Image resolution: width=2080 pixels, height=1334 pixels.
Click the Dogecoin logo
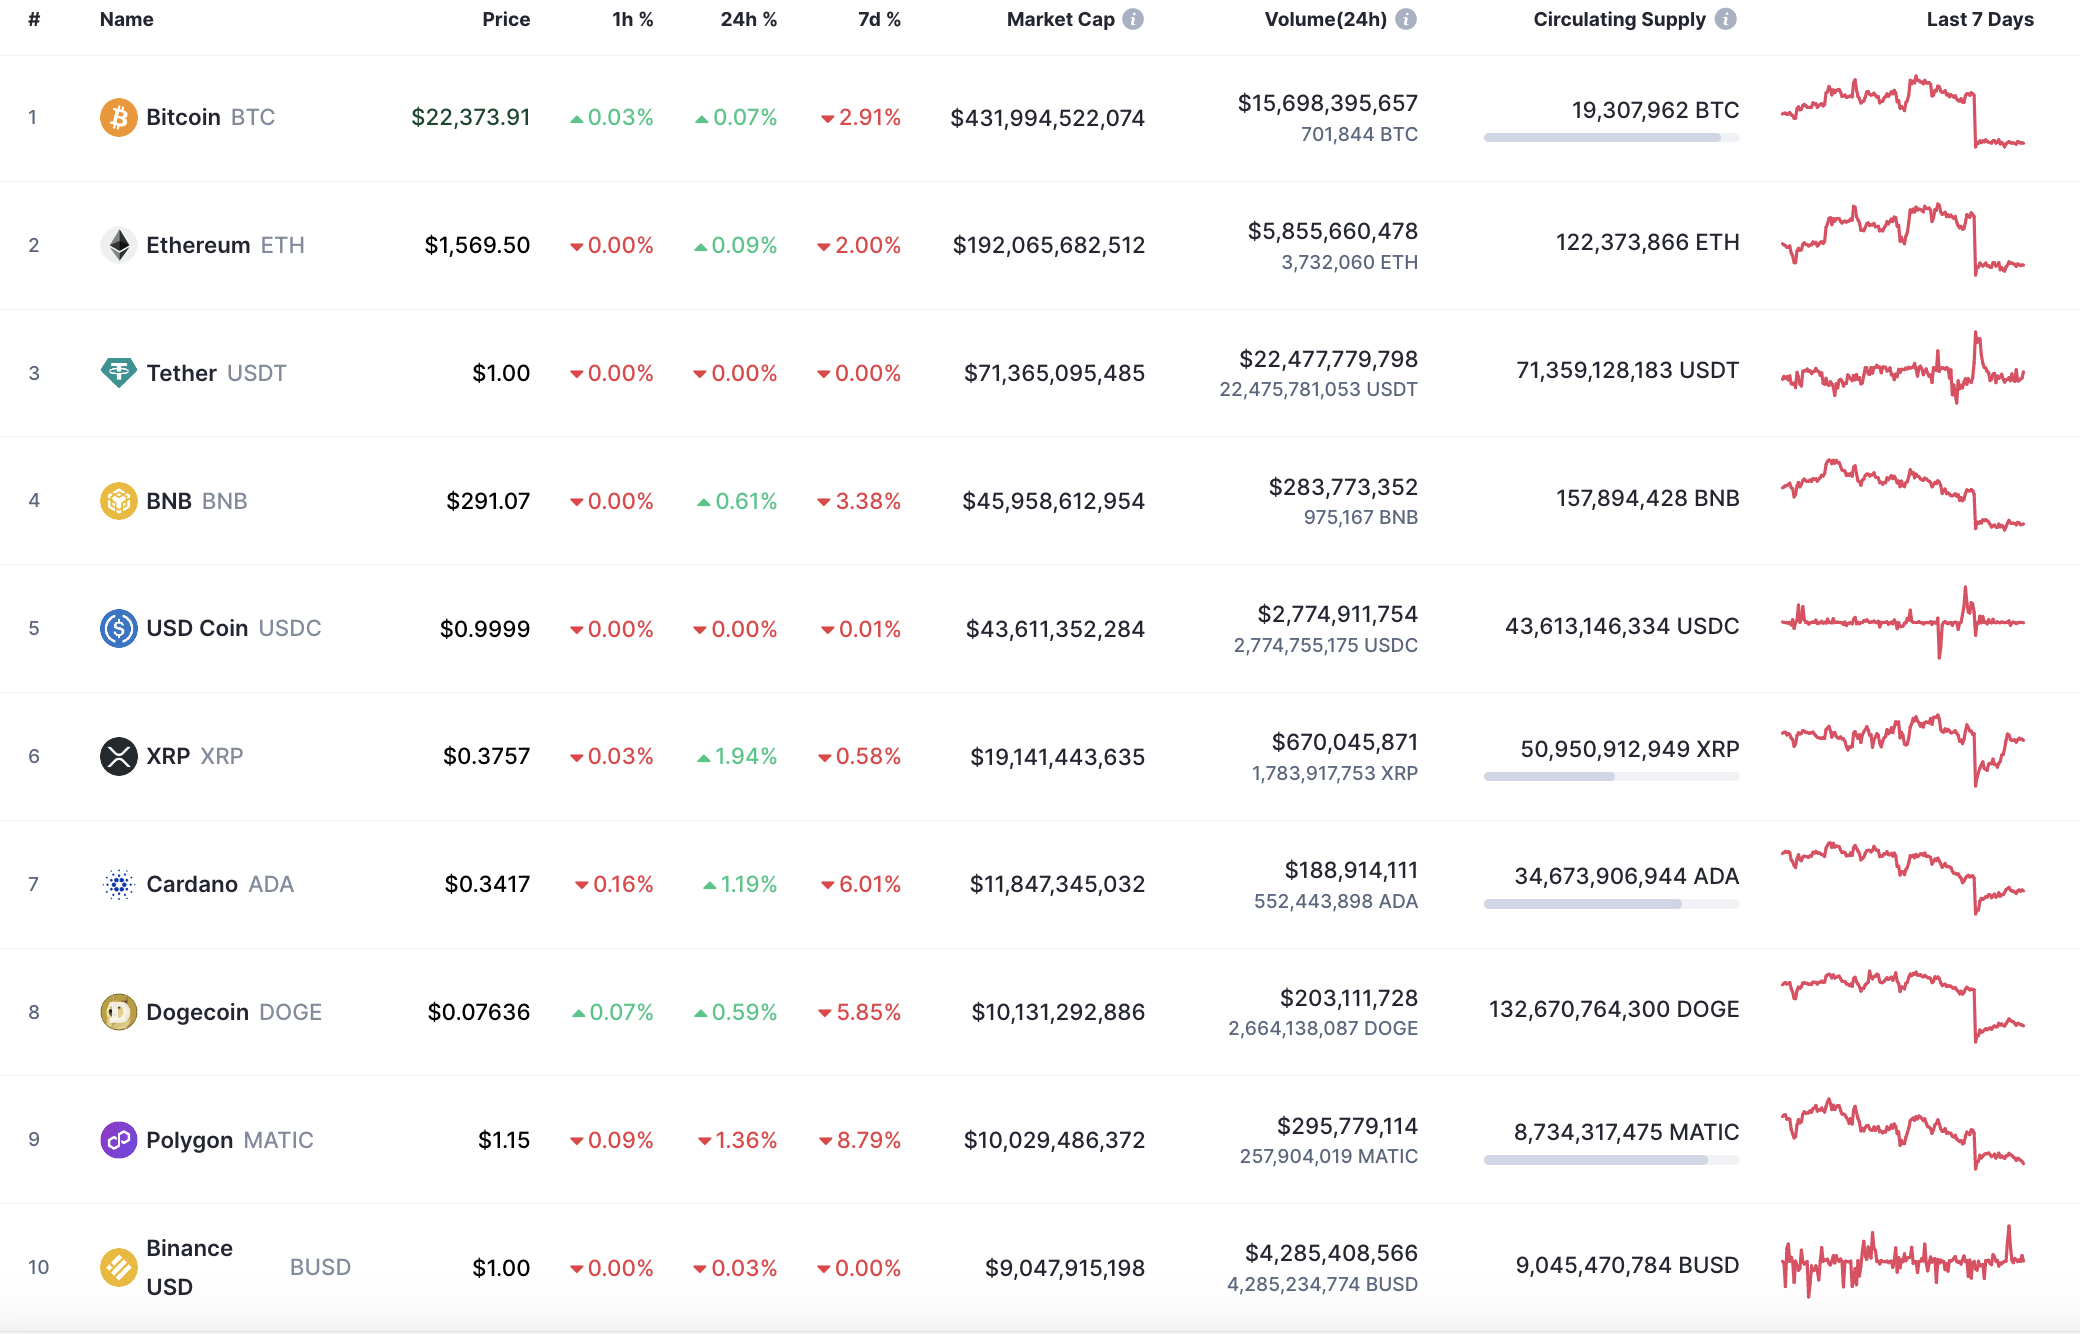pos(119,1012)
